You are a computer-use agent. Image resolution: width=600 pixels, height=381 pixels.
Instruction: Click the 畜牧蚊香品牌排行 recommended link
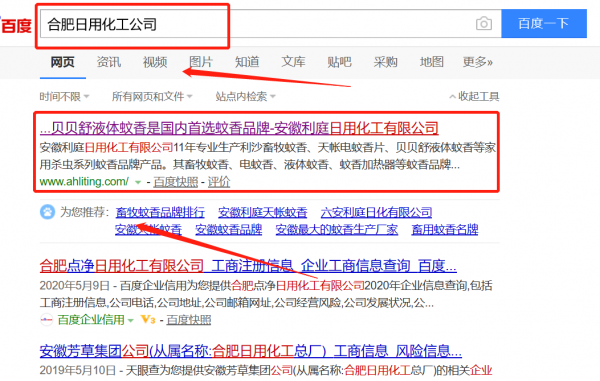pyautogui.click(x=160, y=212)
